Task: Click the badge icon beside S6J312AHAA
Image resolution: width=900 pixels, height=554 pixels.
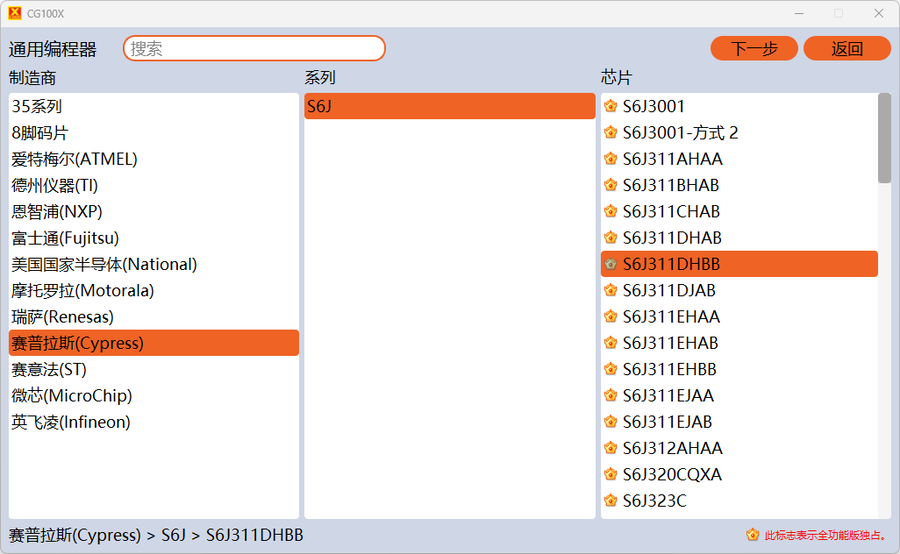Action: 611,449
